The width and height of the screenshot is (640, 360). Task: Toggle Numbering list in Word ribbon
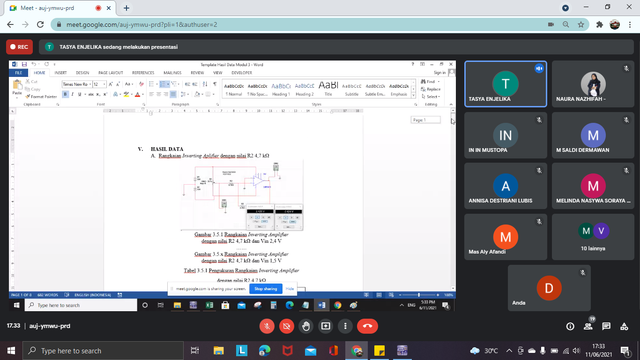(164, 84)
